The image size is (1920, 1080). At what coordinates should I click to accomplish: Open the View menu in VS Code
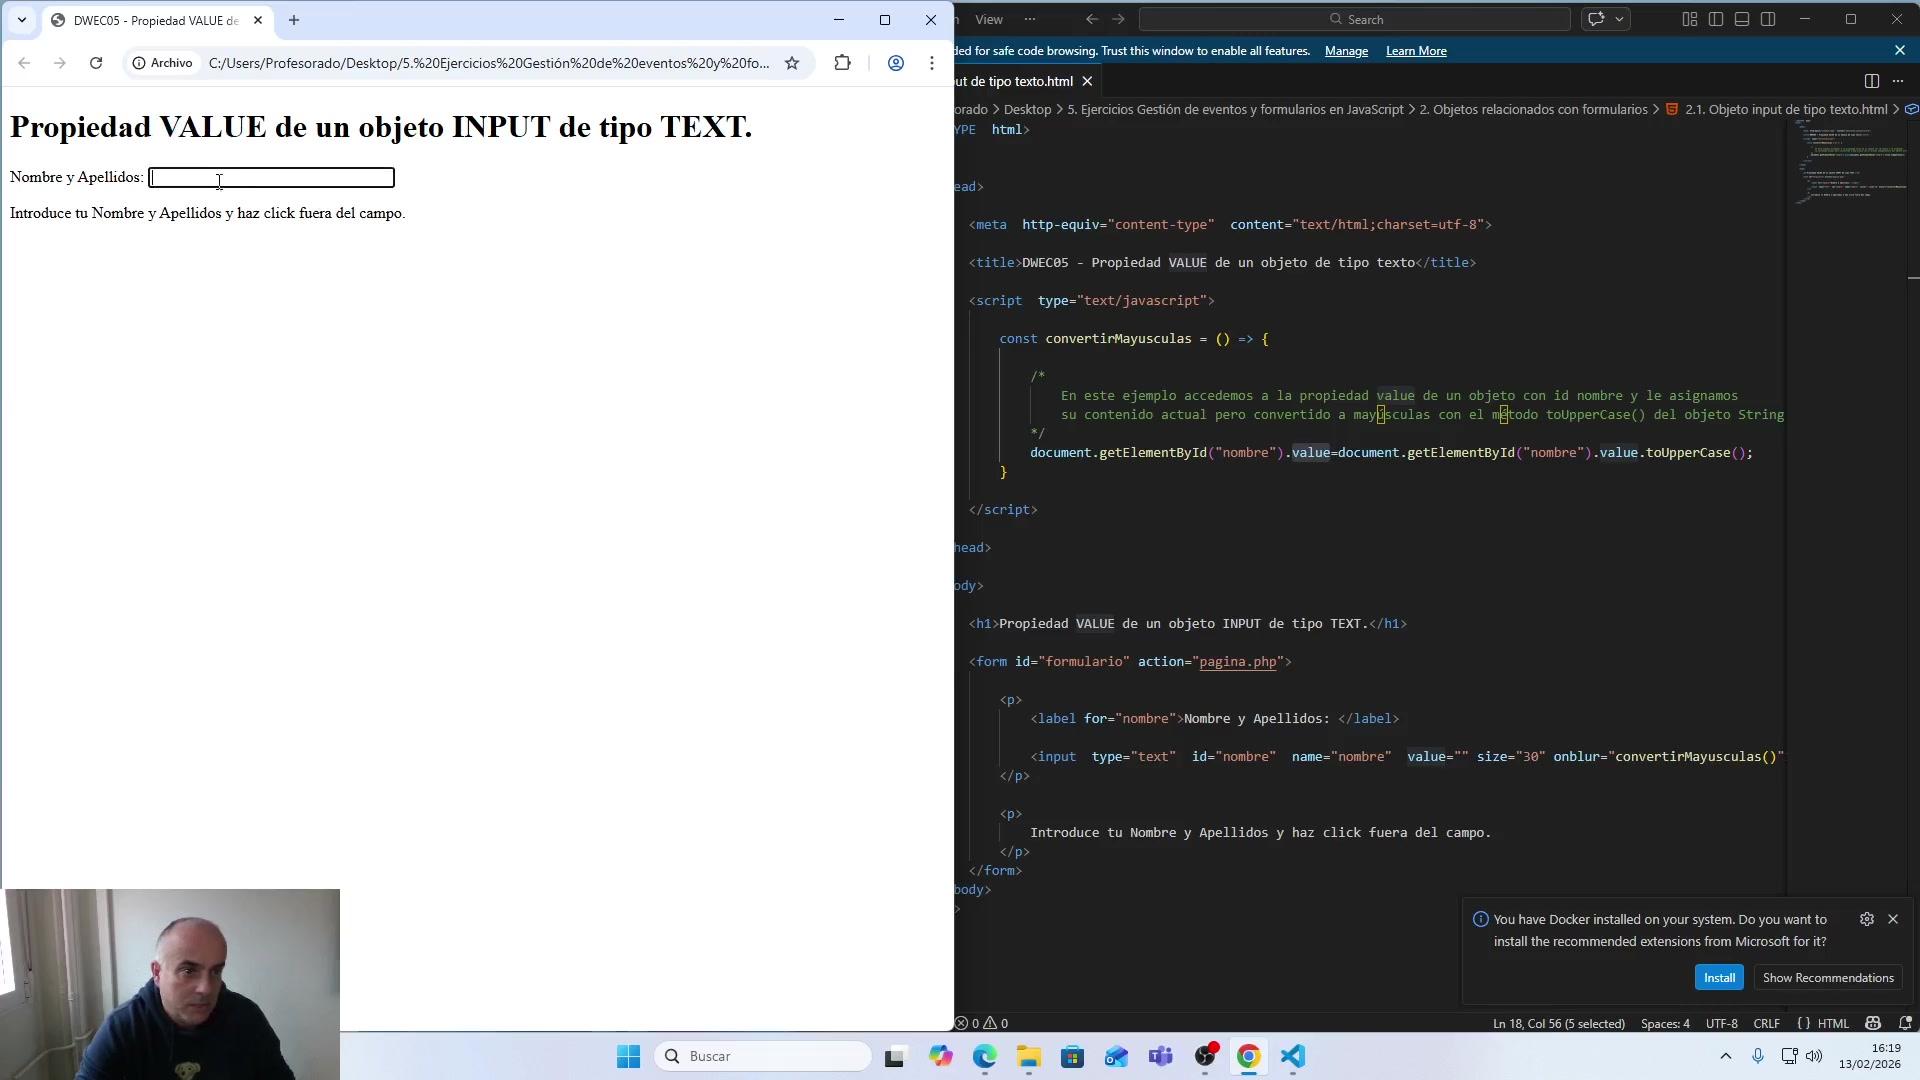click(989, 19)
